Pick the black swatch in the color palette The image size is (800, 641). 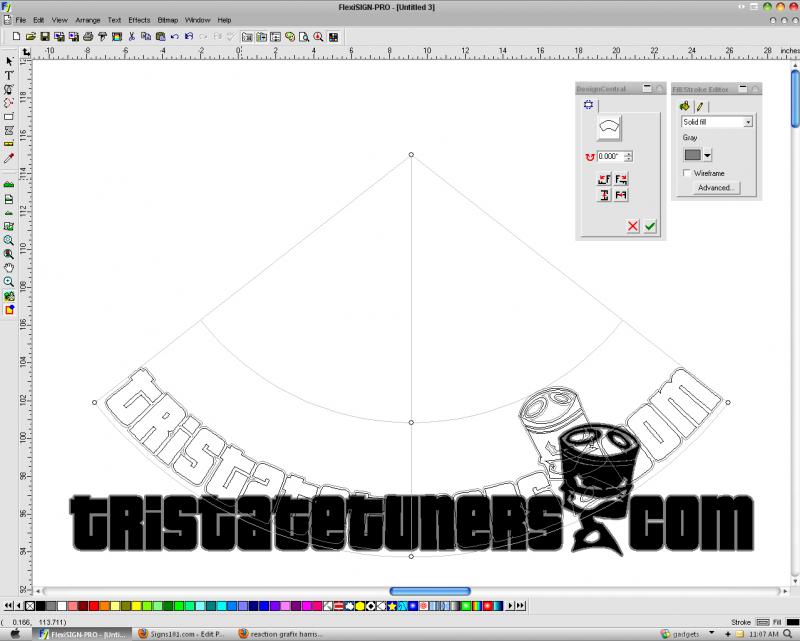click(x=40, y=606)
